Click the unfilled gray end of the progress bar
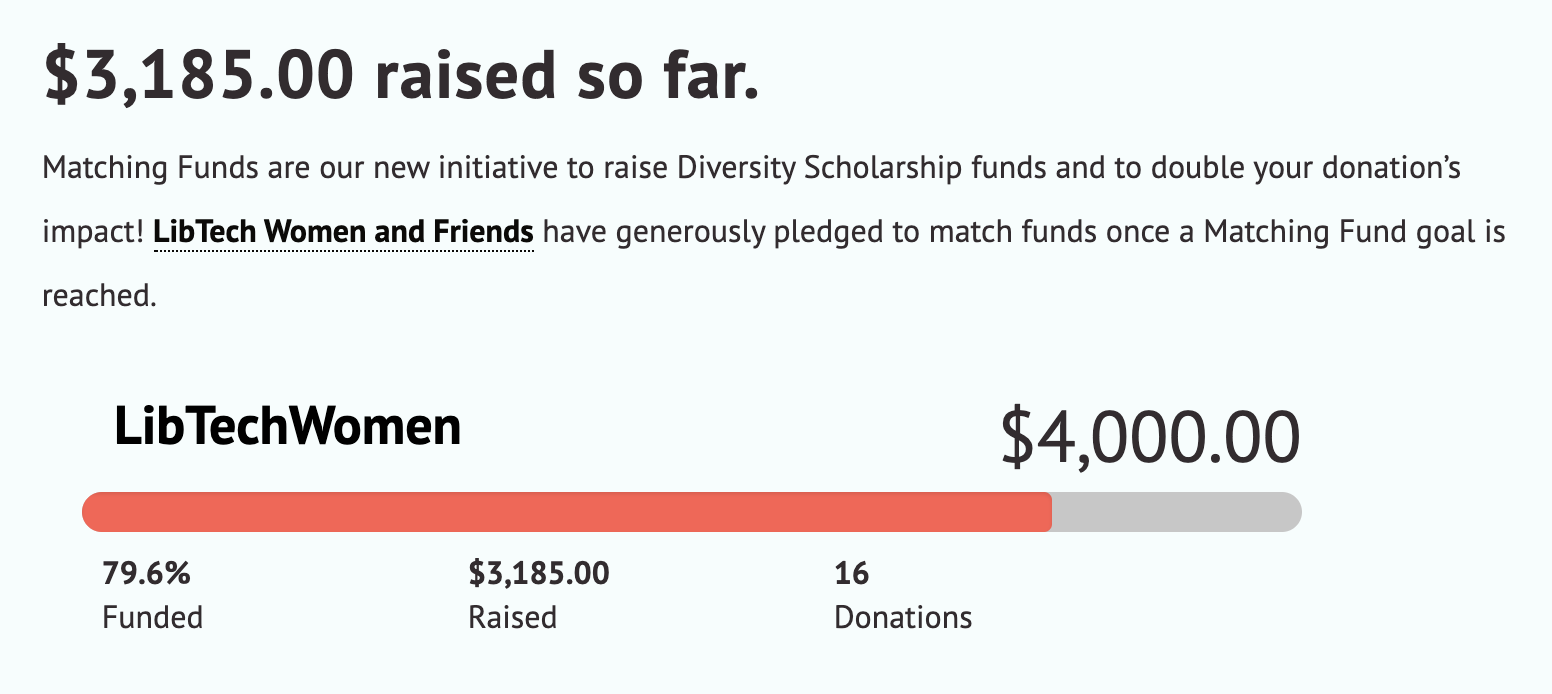 [1177, 512]
